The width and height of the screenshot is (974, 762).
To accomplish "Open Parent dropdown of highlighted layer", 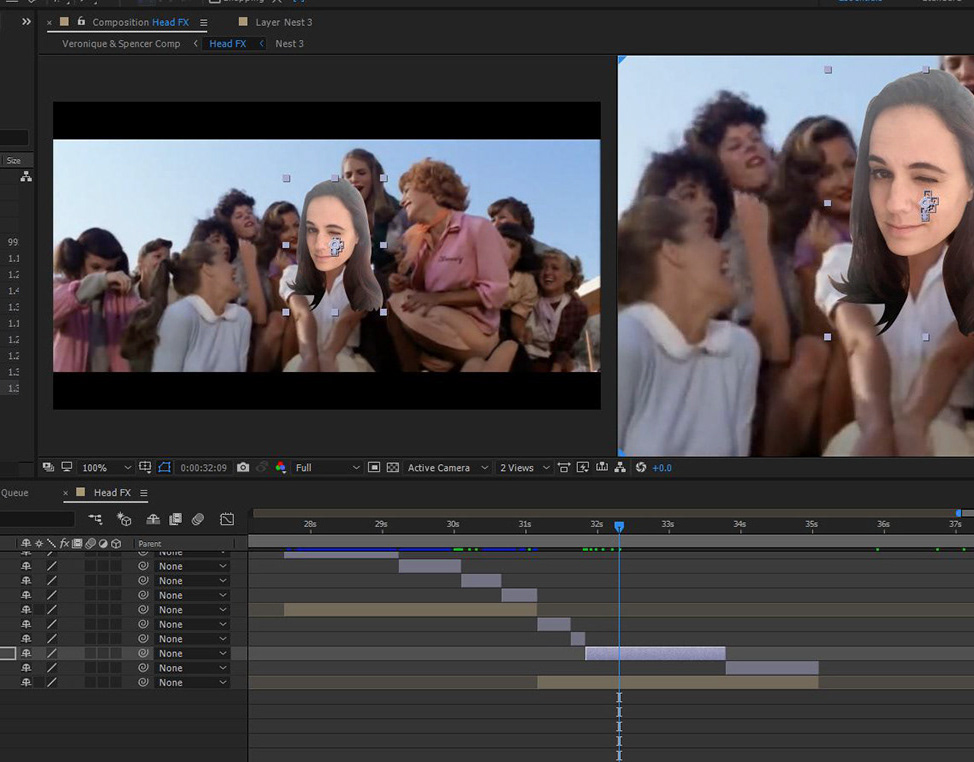I will [192, 653].
